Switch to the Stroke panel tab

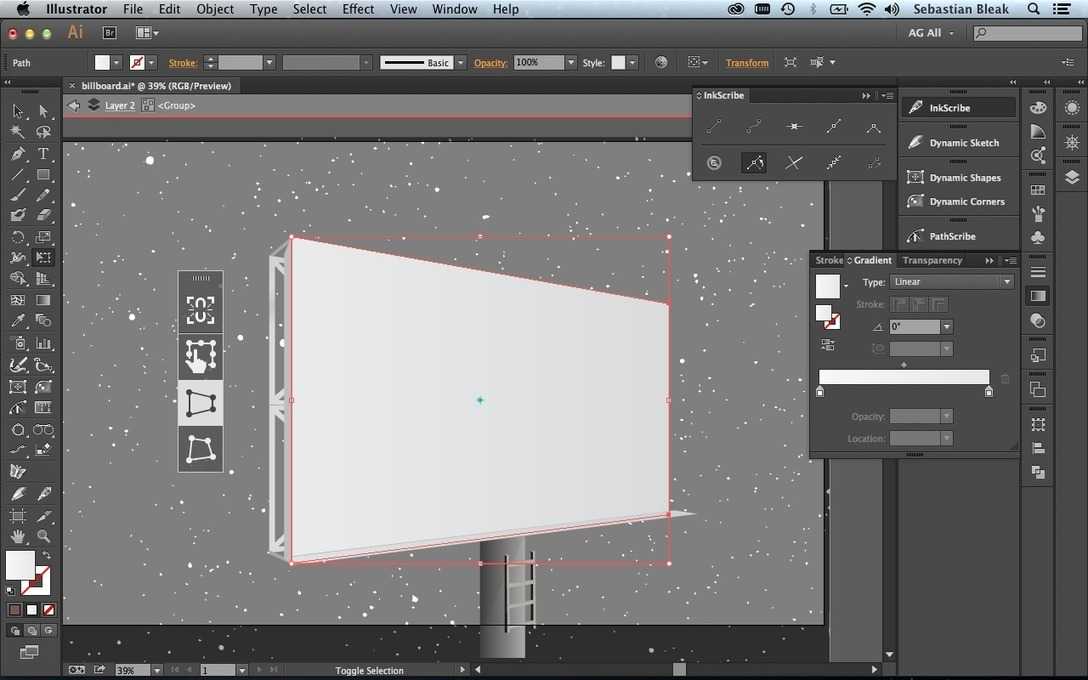click(828, 260)
